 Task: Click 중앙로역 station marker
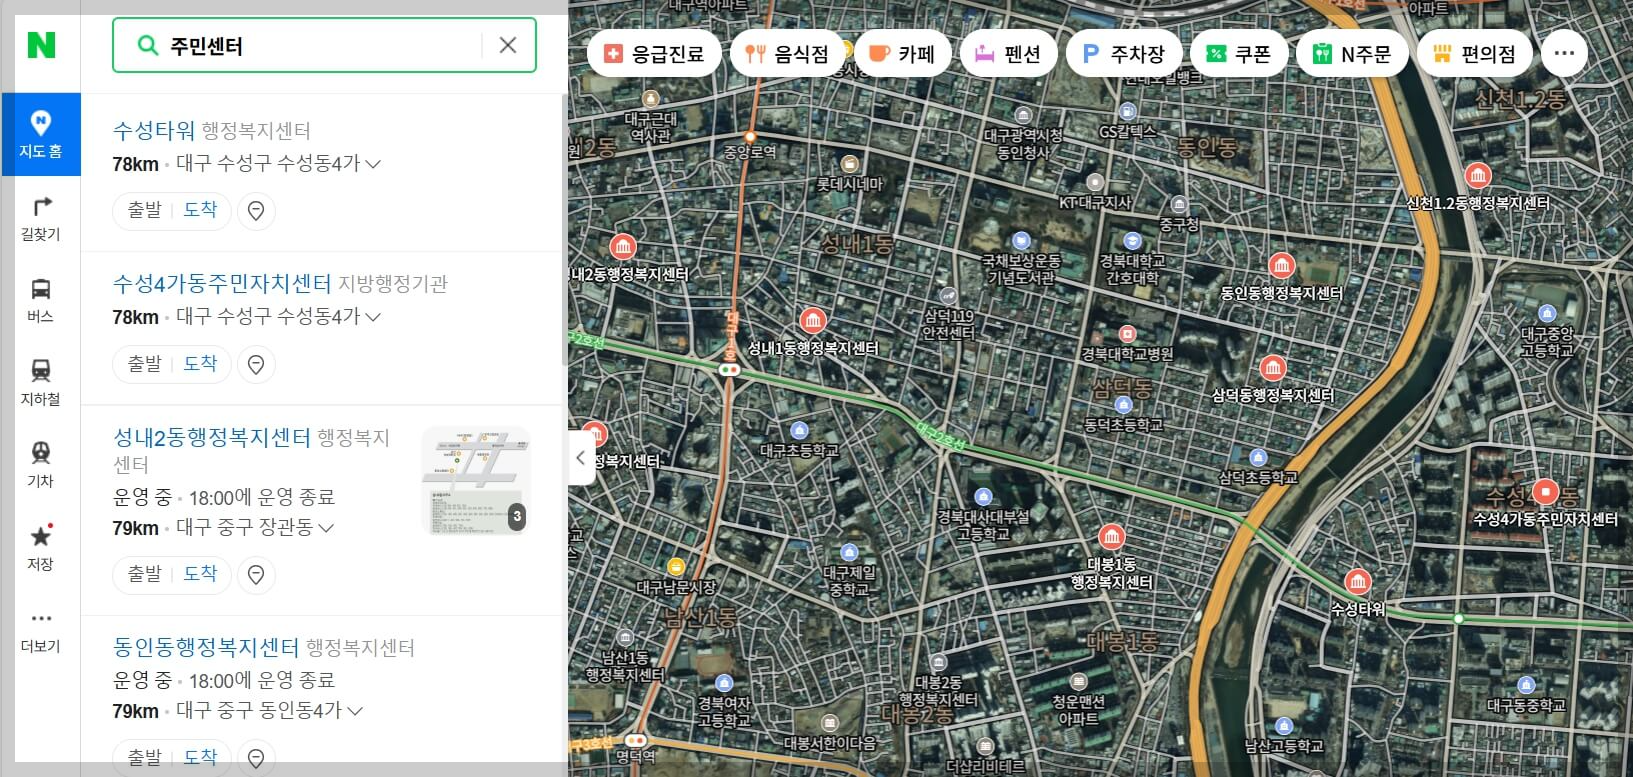pyautogui.click(x=750, y=136)
